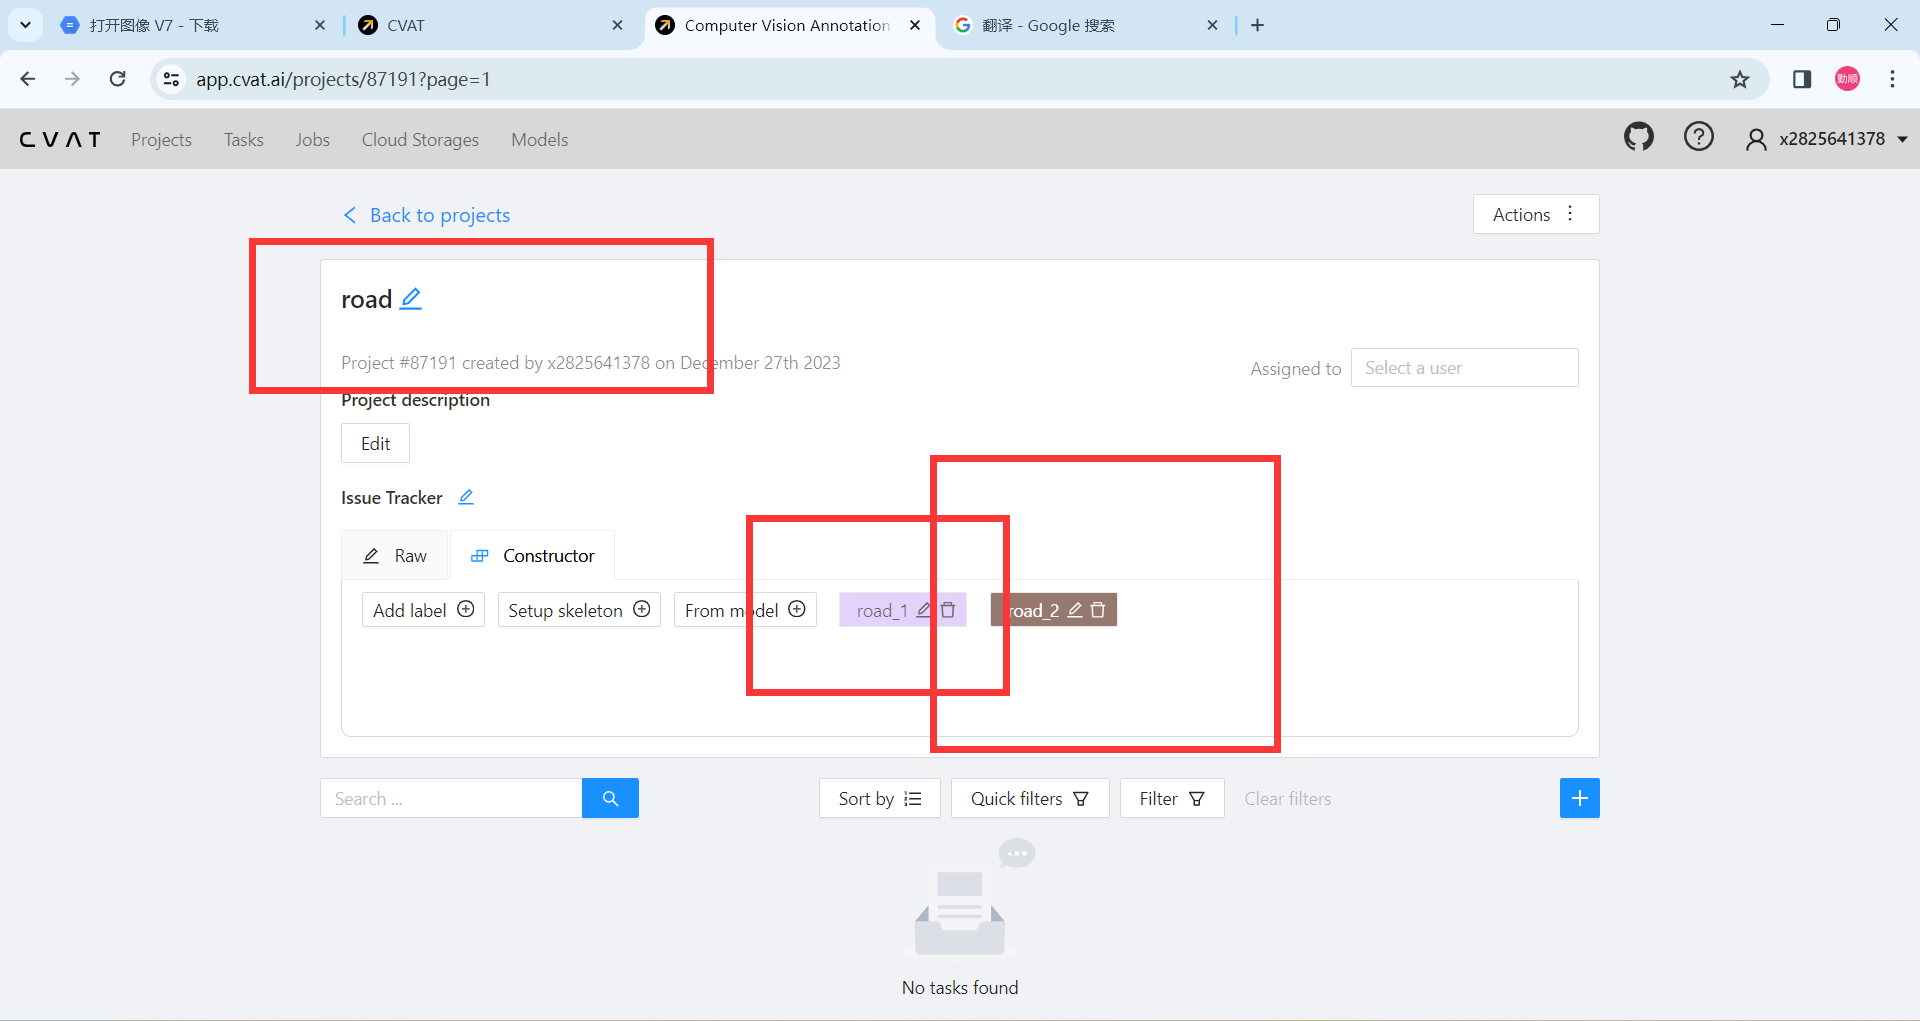Click the browser address bar URL

(x=343, y=79)
